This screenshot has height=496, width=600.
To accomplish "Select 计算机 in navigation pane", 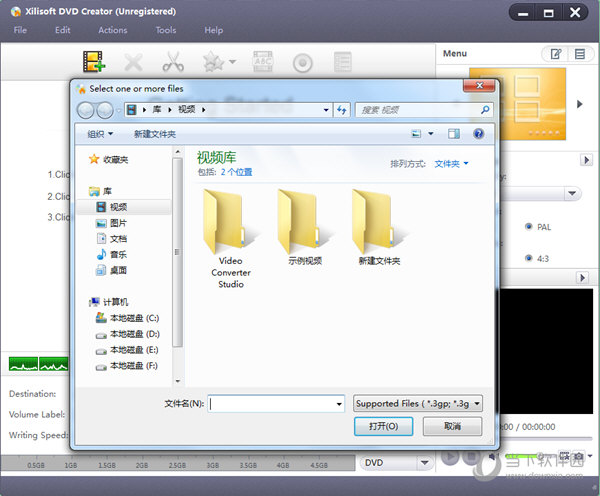I will tap(108, 302).
